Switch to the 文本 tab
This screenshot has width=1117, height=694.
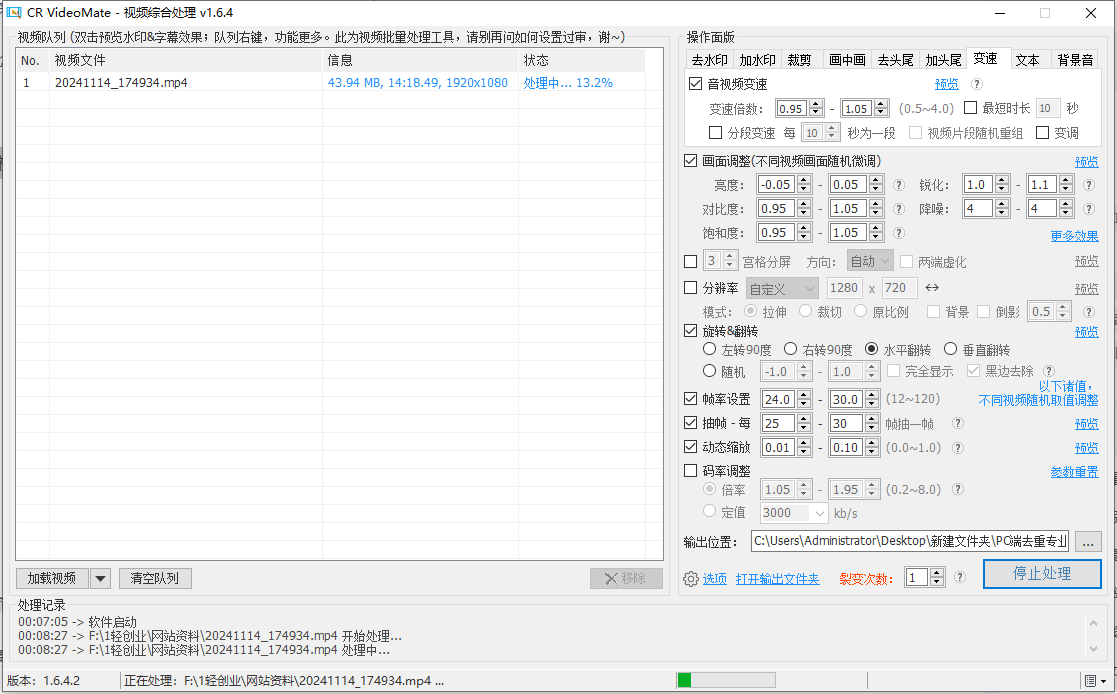click(x=1028, y=59)
